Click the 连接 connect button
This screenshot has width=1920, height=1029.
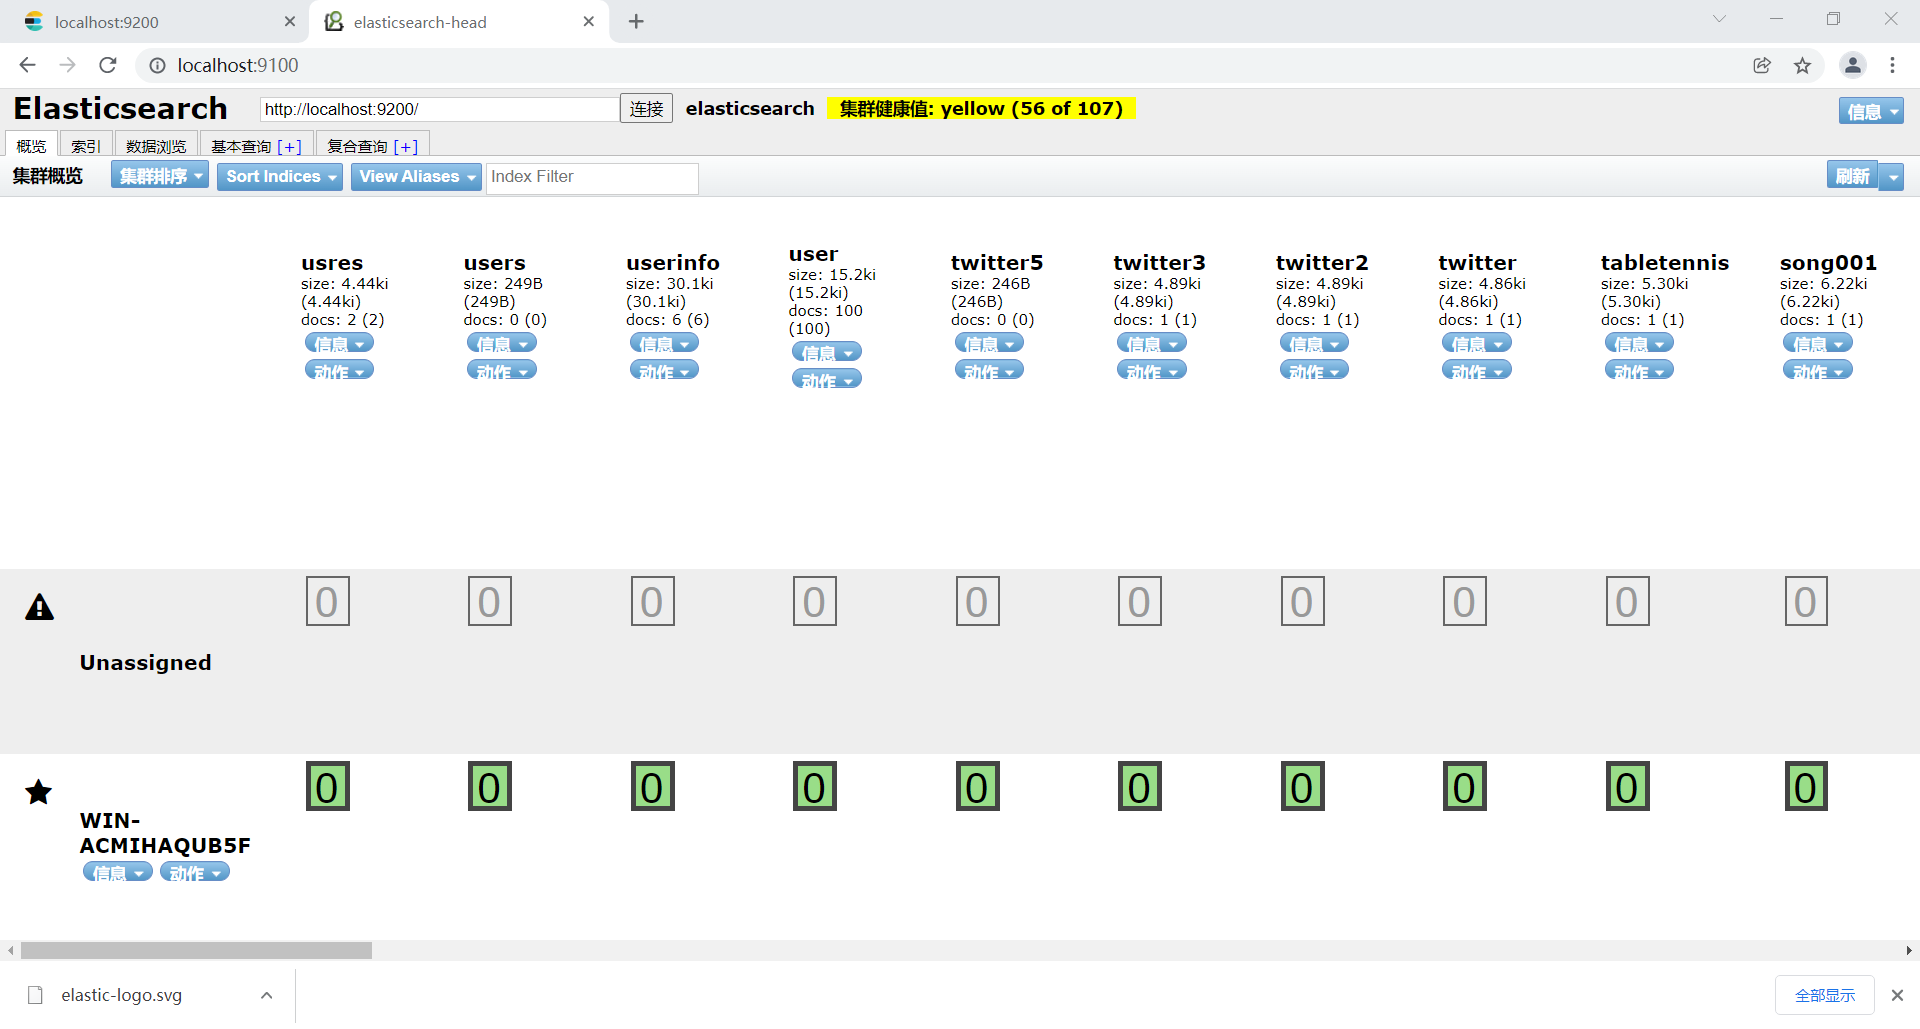[x=646, y=108]
